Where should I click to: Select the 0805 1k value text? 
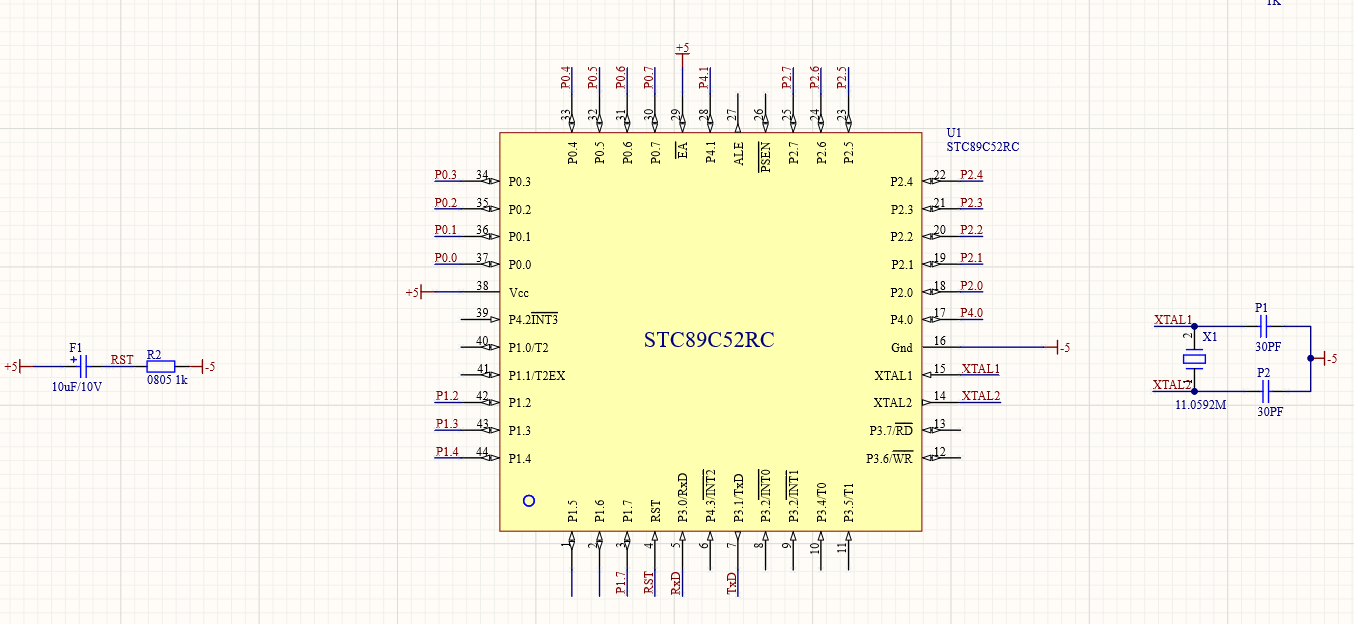click(167, 380)
